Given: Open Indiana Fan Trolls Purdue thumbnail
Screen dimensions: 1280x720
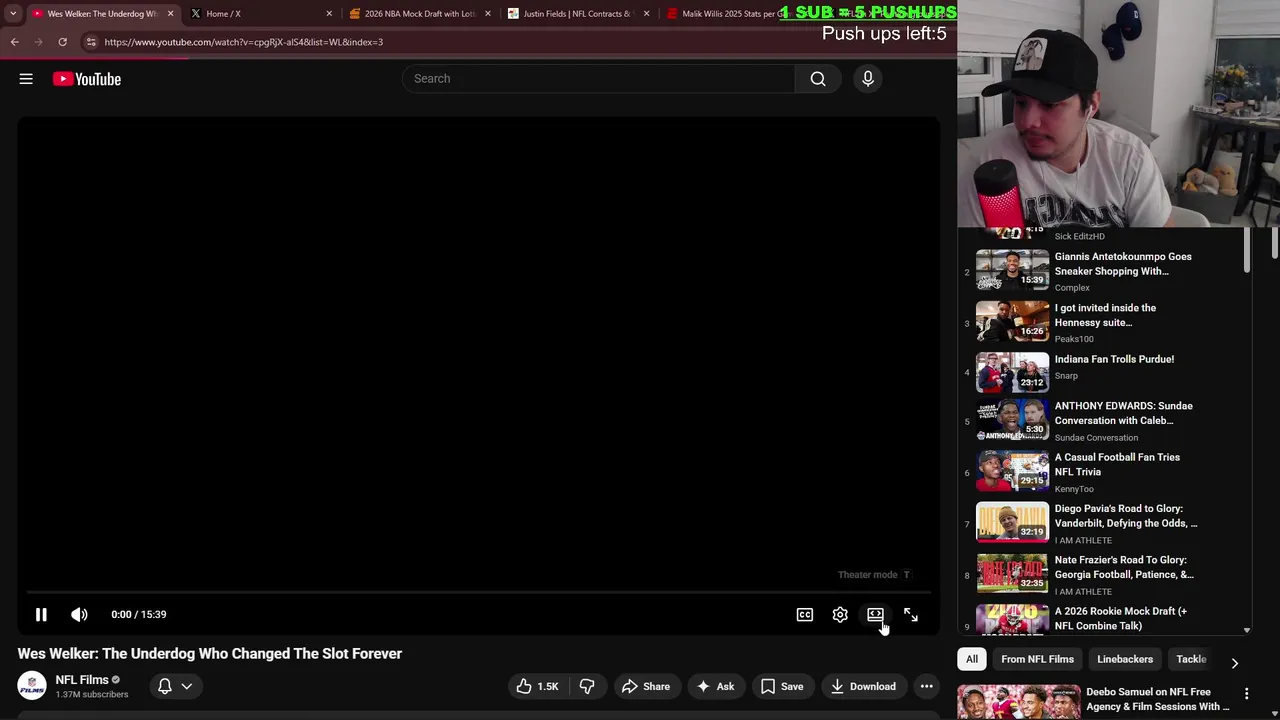Looking at the screenshot, I should coord(1012,372).
